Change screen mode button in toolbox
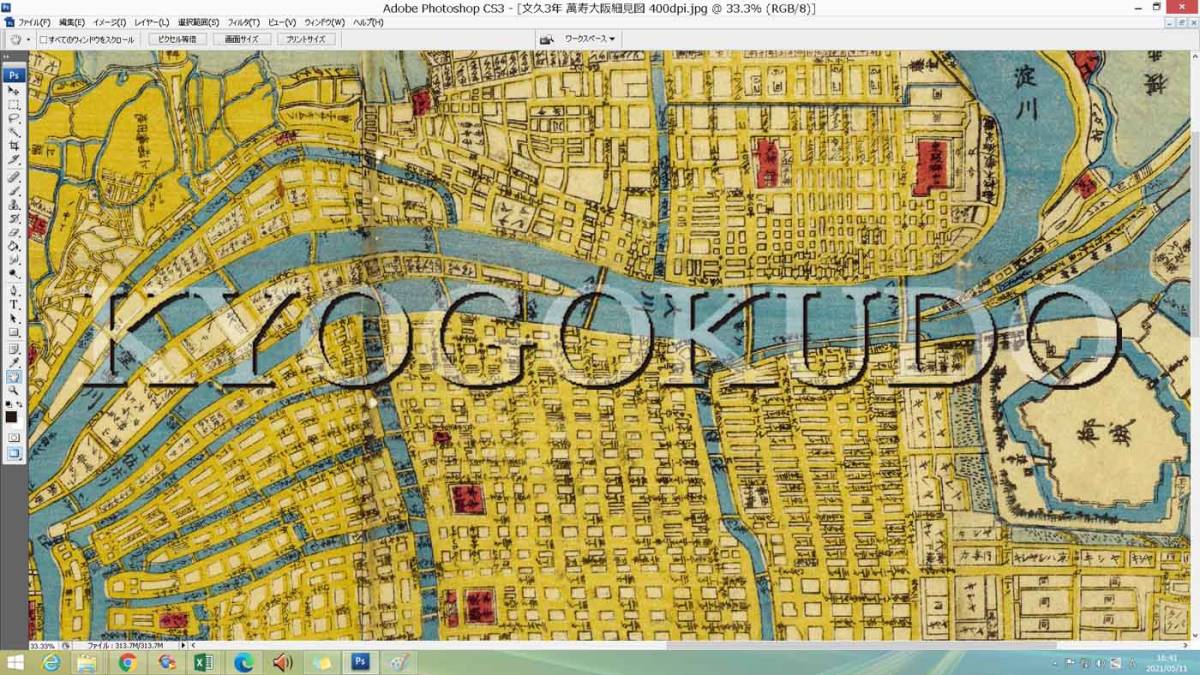The image size is (1200, 675). pyautogui.click(x=14, y=453)
